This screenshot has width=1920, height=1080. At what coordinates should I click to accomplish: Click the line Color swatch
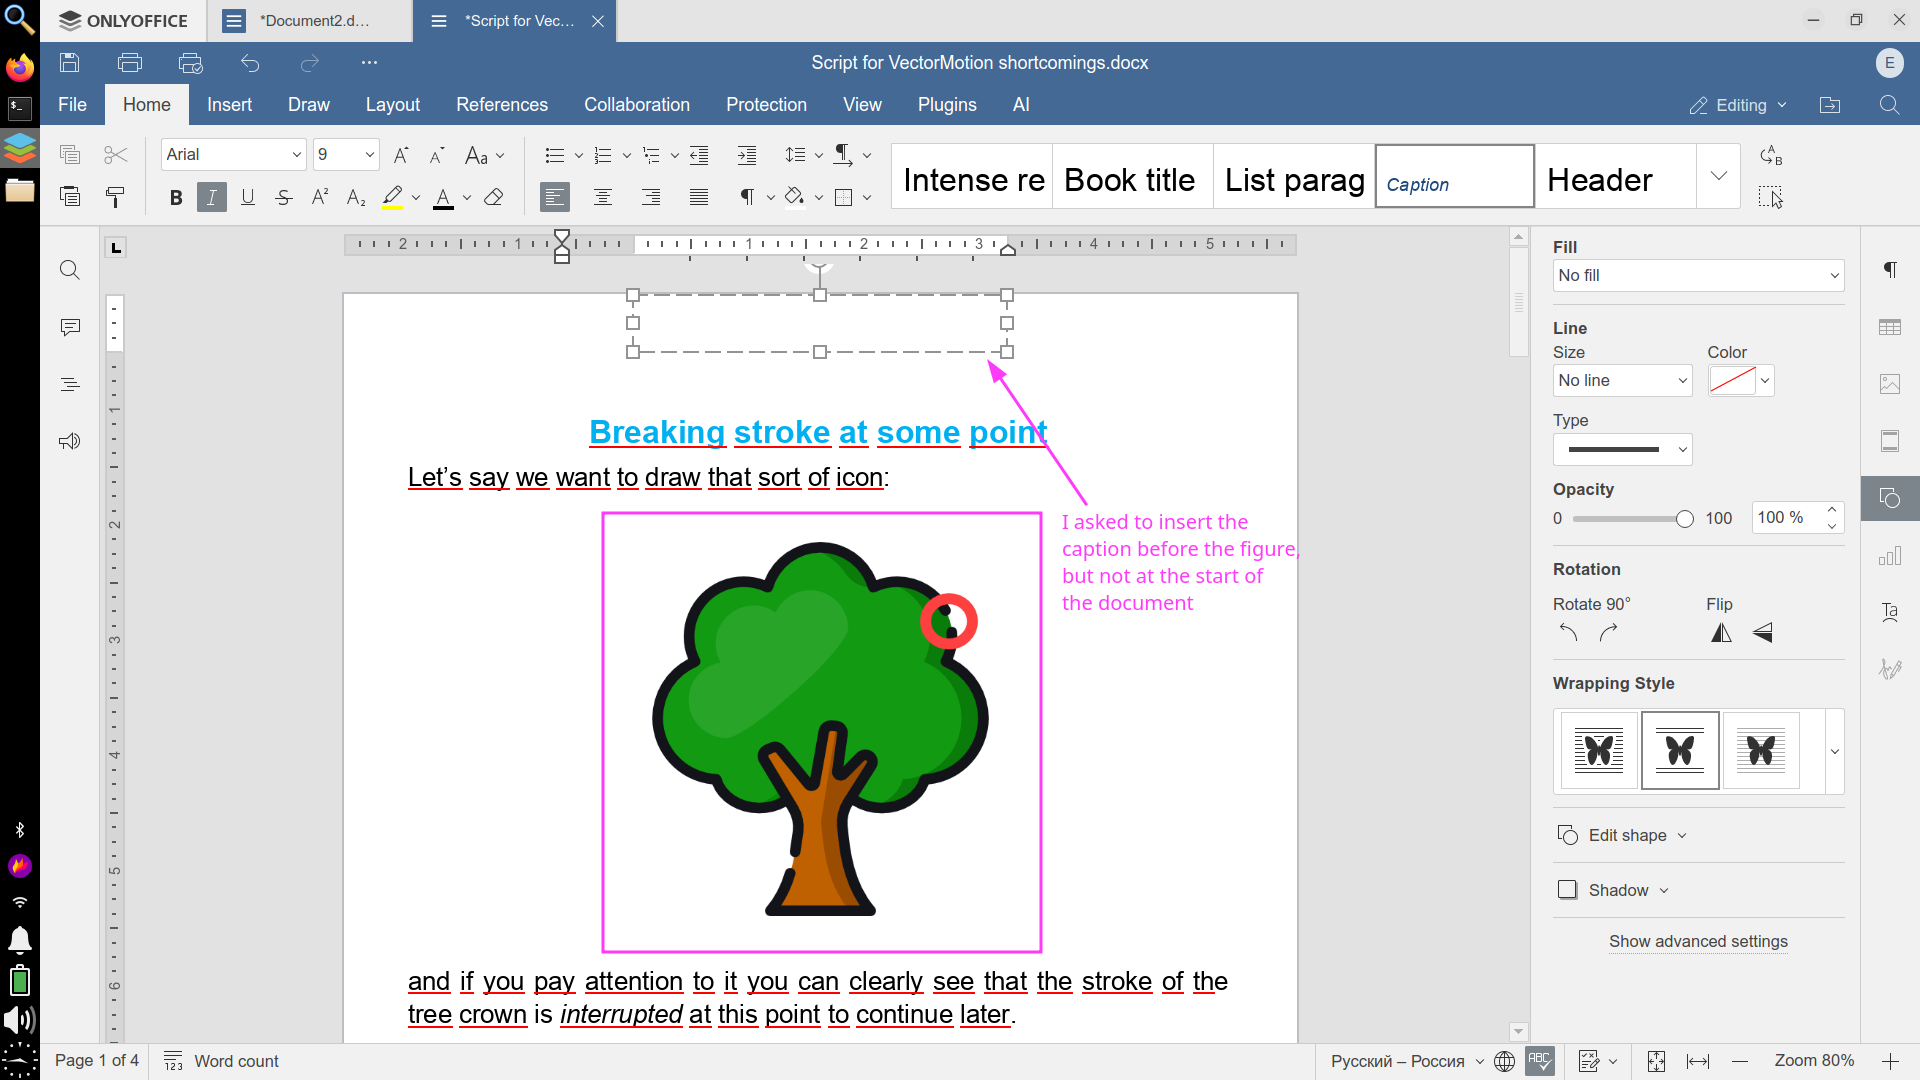tap(1732, 380)
